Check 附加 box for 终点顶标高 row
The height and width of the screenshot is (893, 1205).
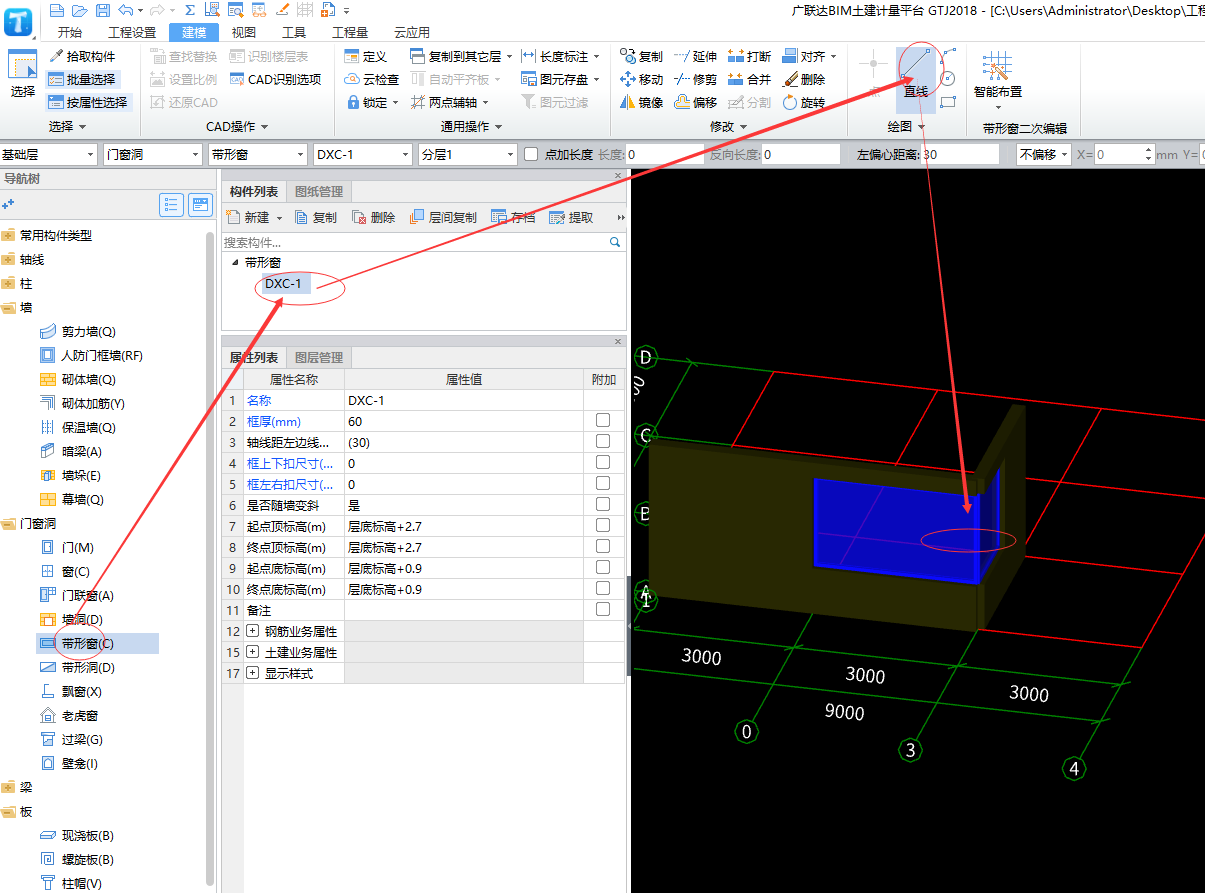click(x=603, y=547)
